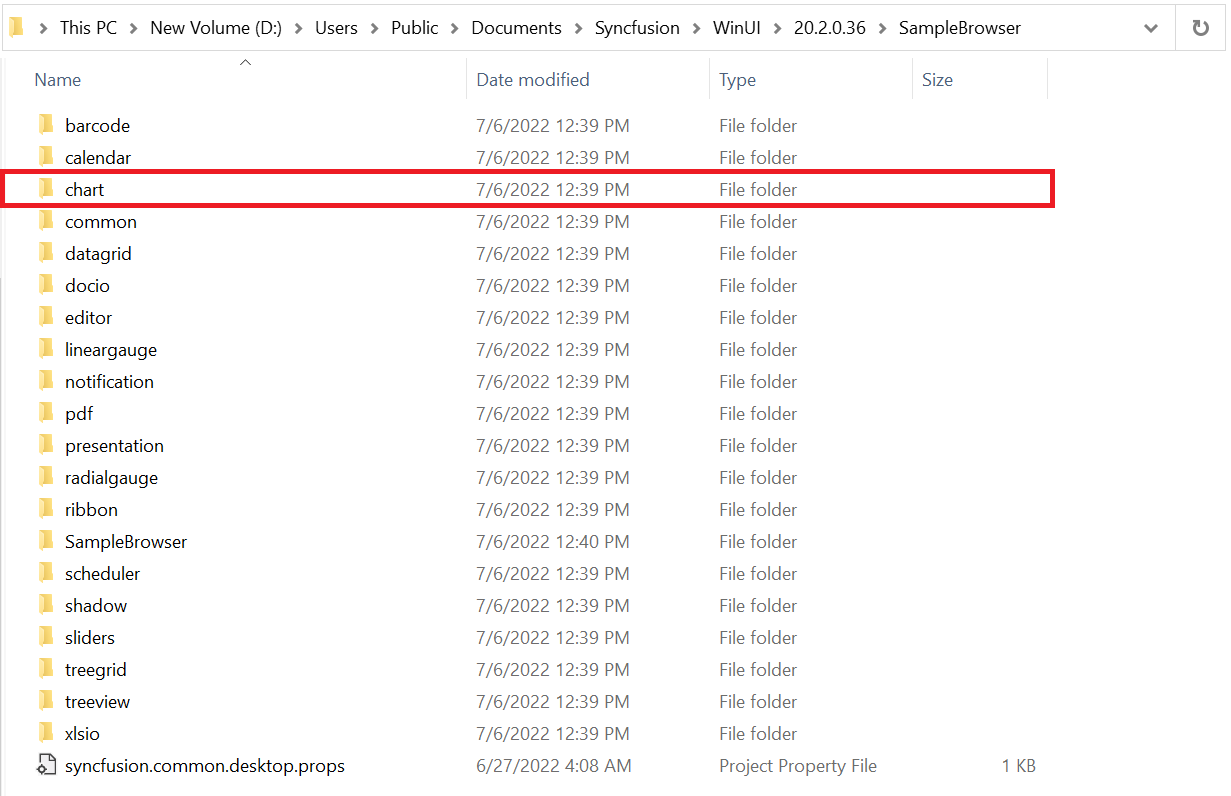Expand the chevron after Users breadcrumb
This screenshot has width=1231, height=796.
pyautogui.click(x=375, y=28)
